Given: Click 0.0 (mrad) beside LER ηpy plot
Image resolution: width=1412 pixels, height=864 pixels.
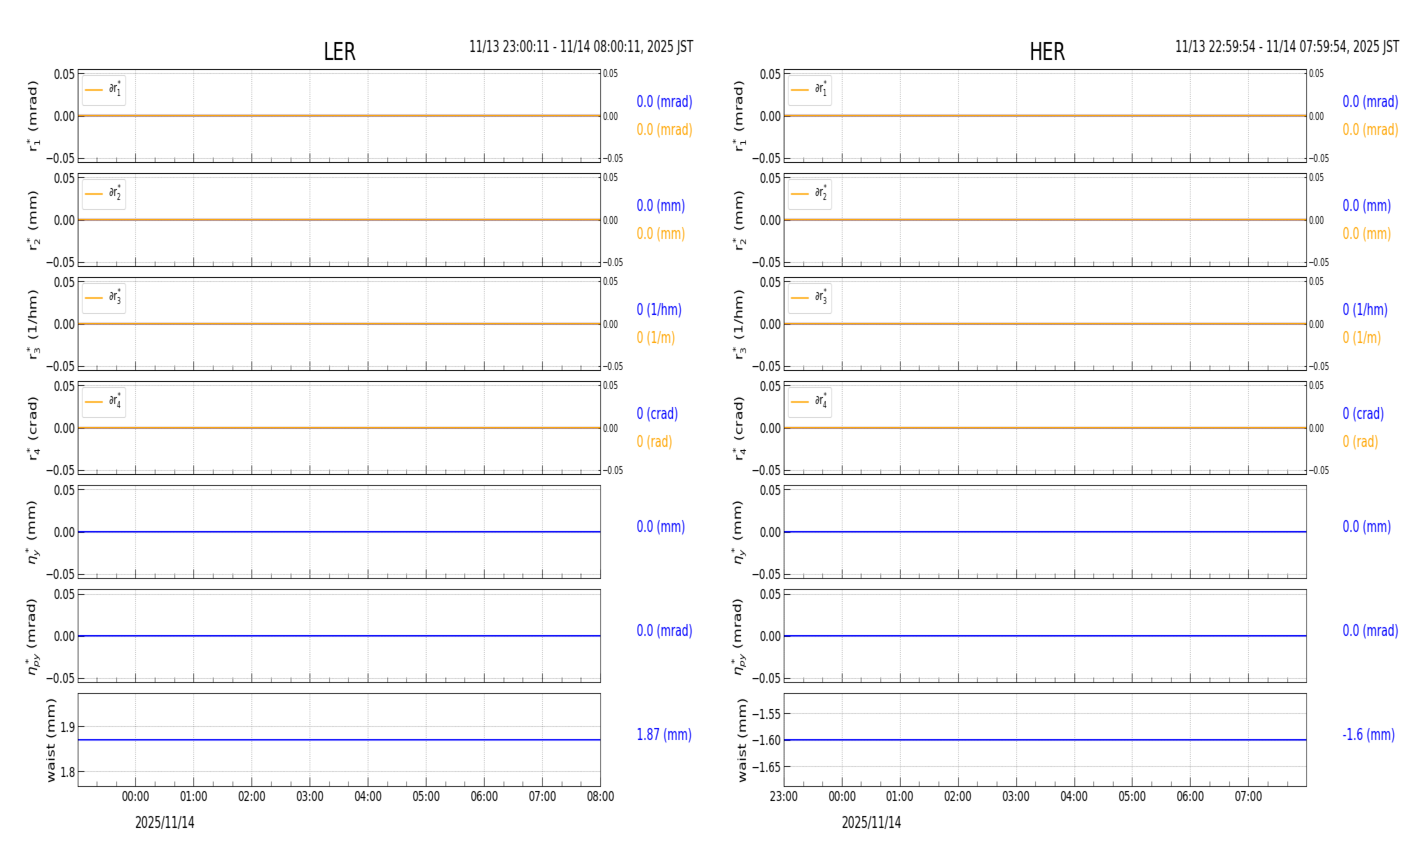Looking at the screenshot, I should [664, 631].
